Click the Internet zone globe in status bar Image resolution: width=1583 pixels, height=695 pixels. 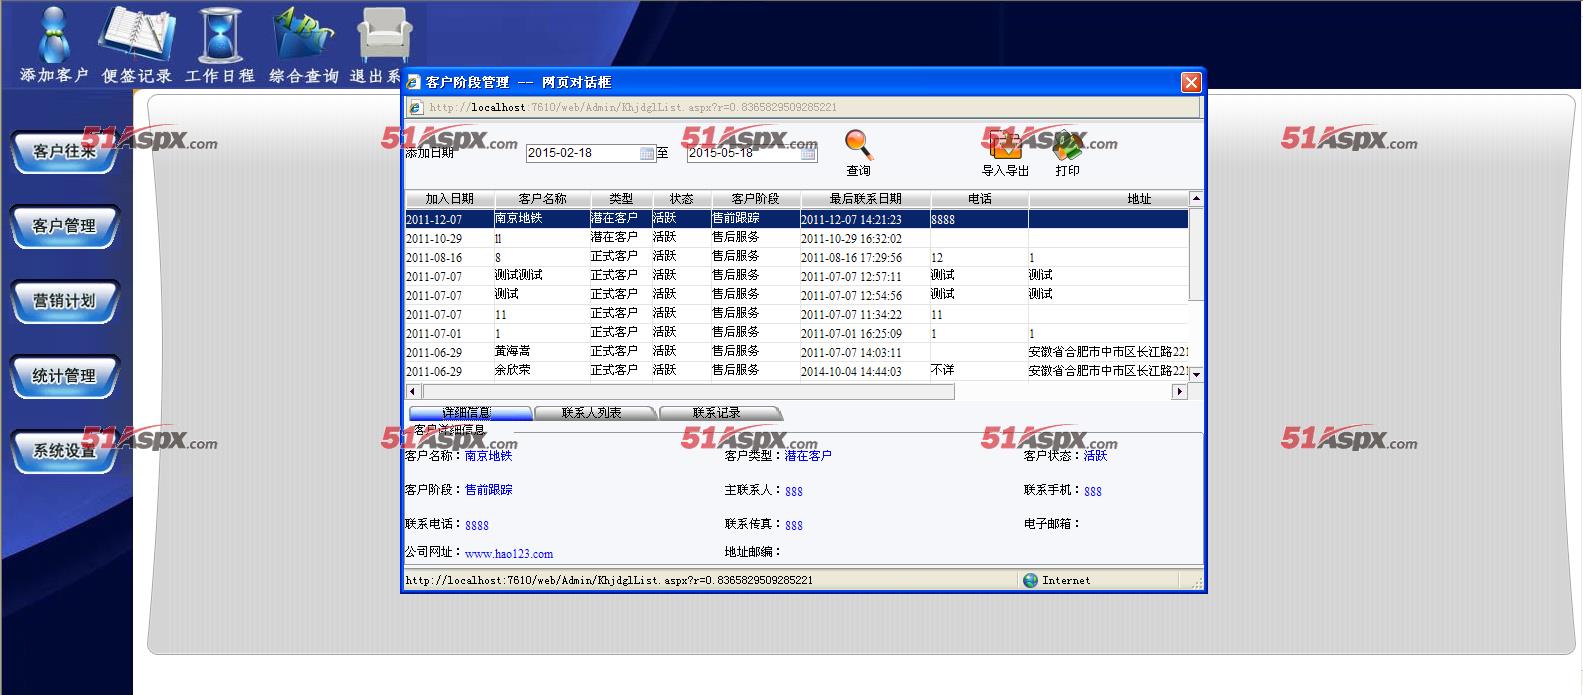click(1031, 580)
